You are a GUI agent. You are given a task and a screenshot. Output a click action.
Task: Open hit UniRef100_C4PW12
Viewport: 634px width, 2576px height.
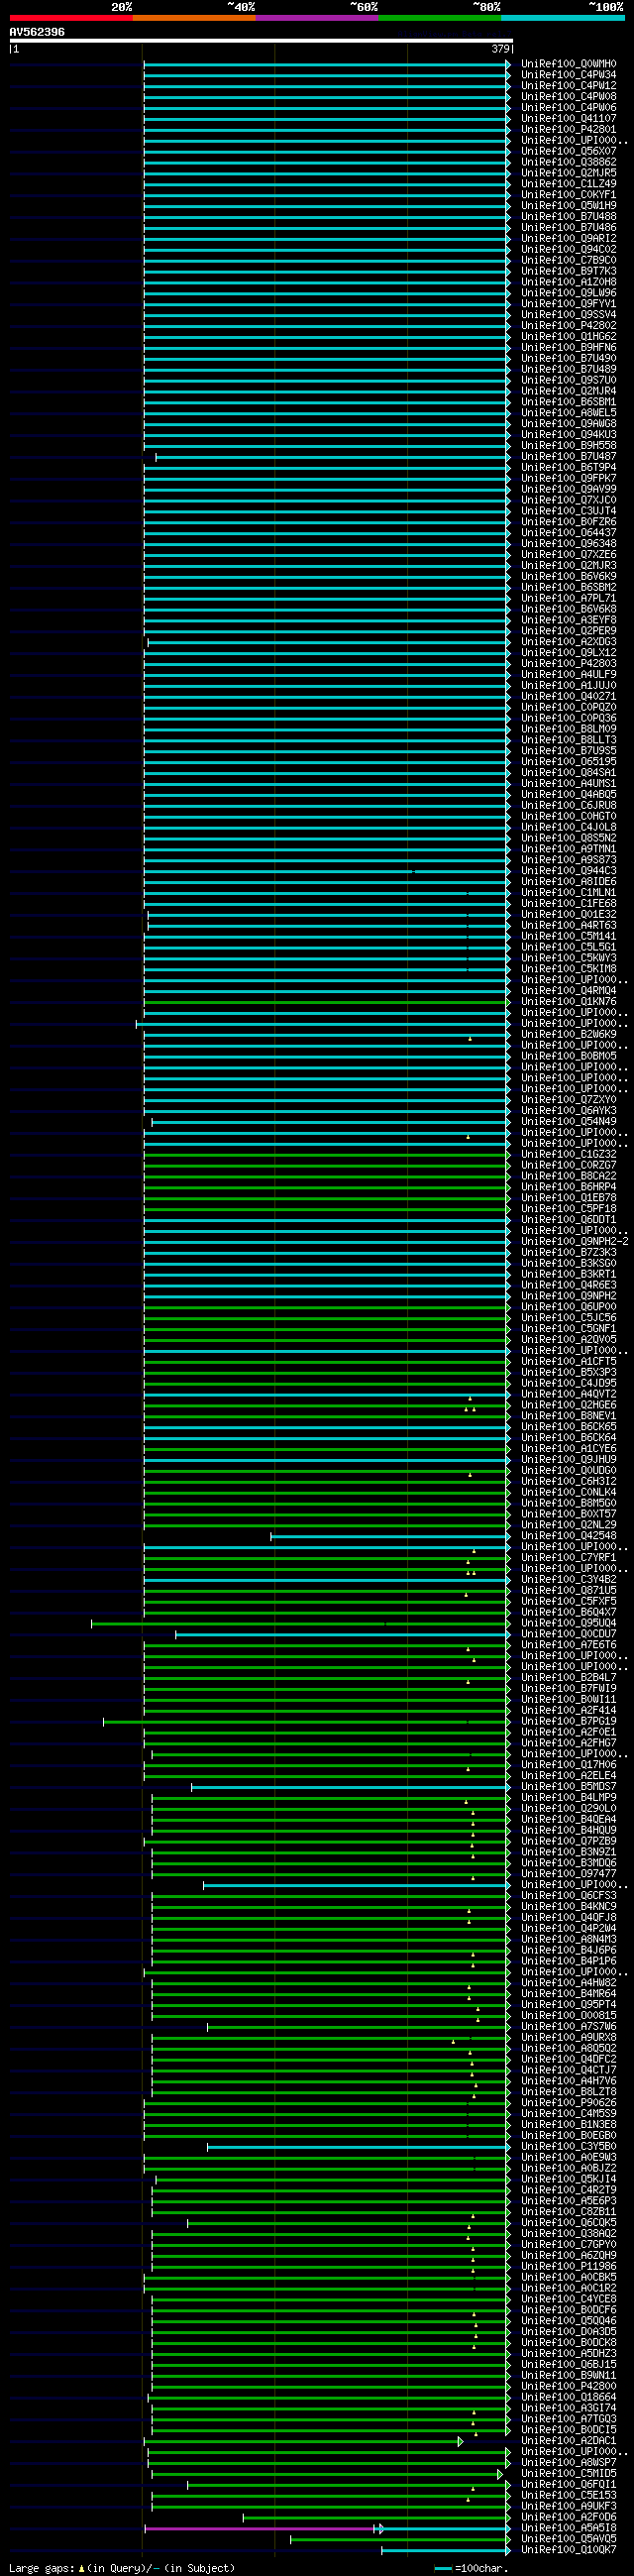point(569,86)
